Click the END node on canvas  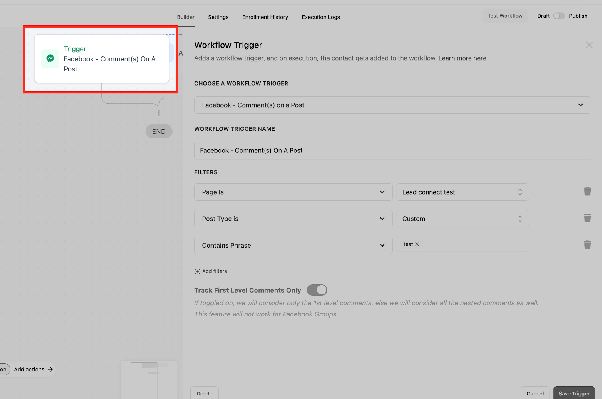(x=159, y=131)
